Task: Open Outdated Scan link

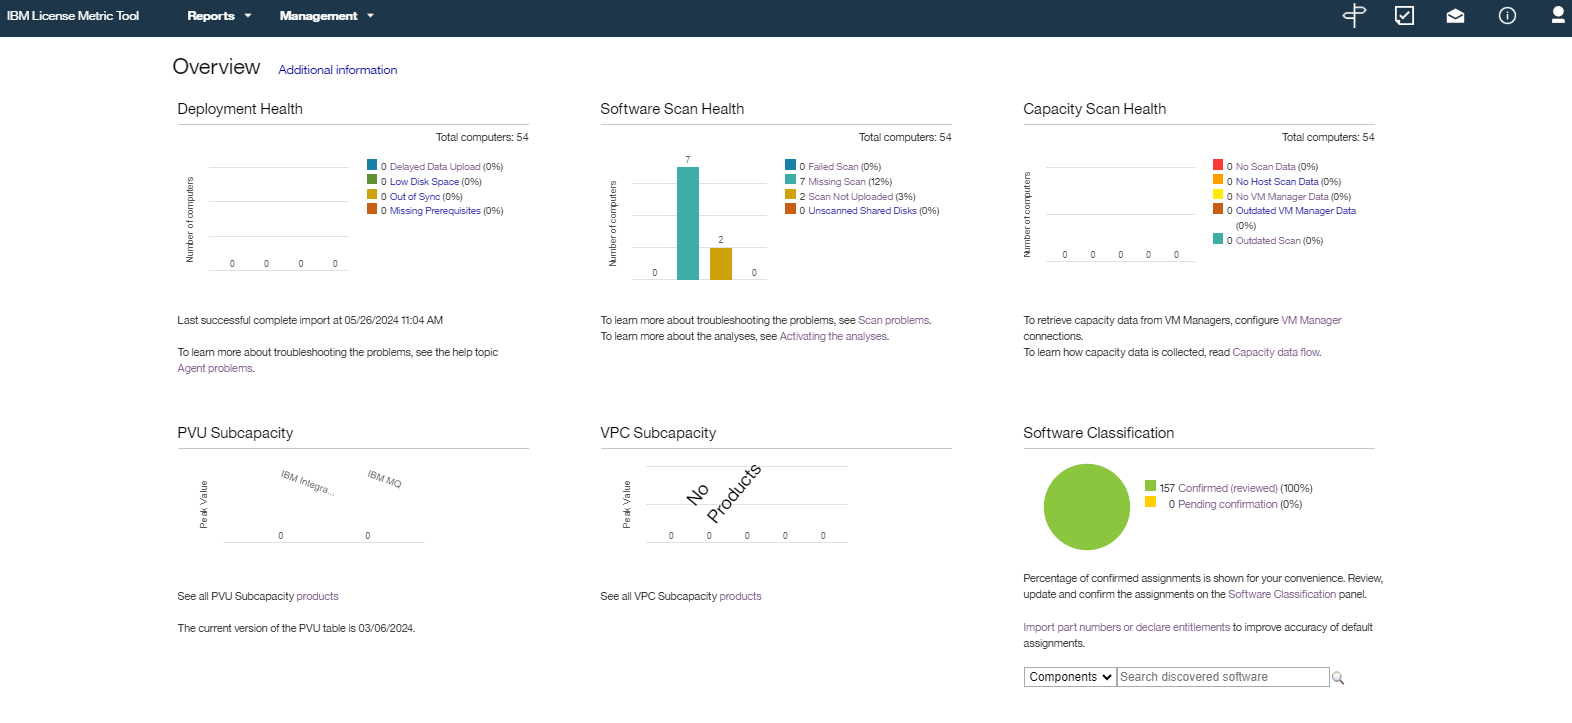Action: (1268, 241)
